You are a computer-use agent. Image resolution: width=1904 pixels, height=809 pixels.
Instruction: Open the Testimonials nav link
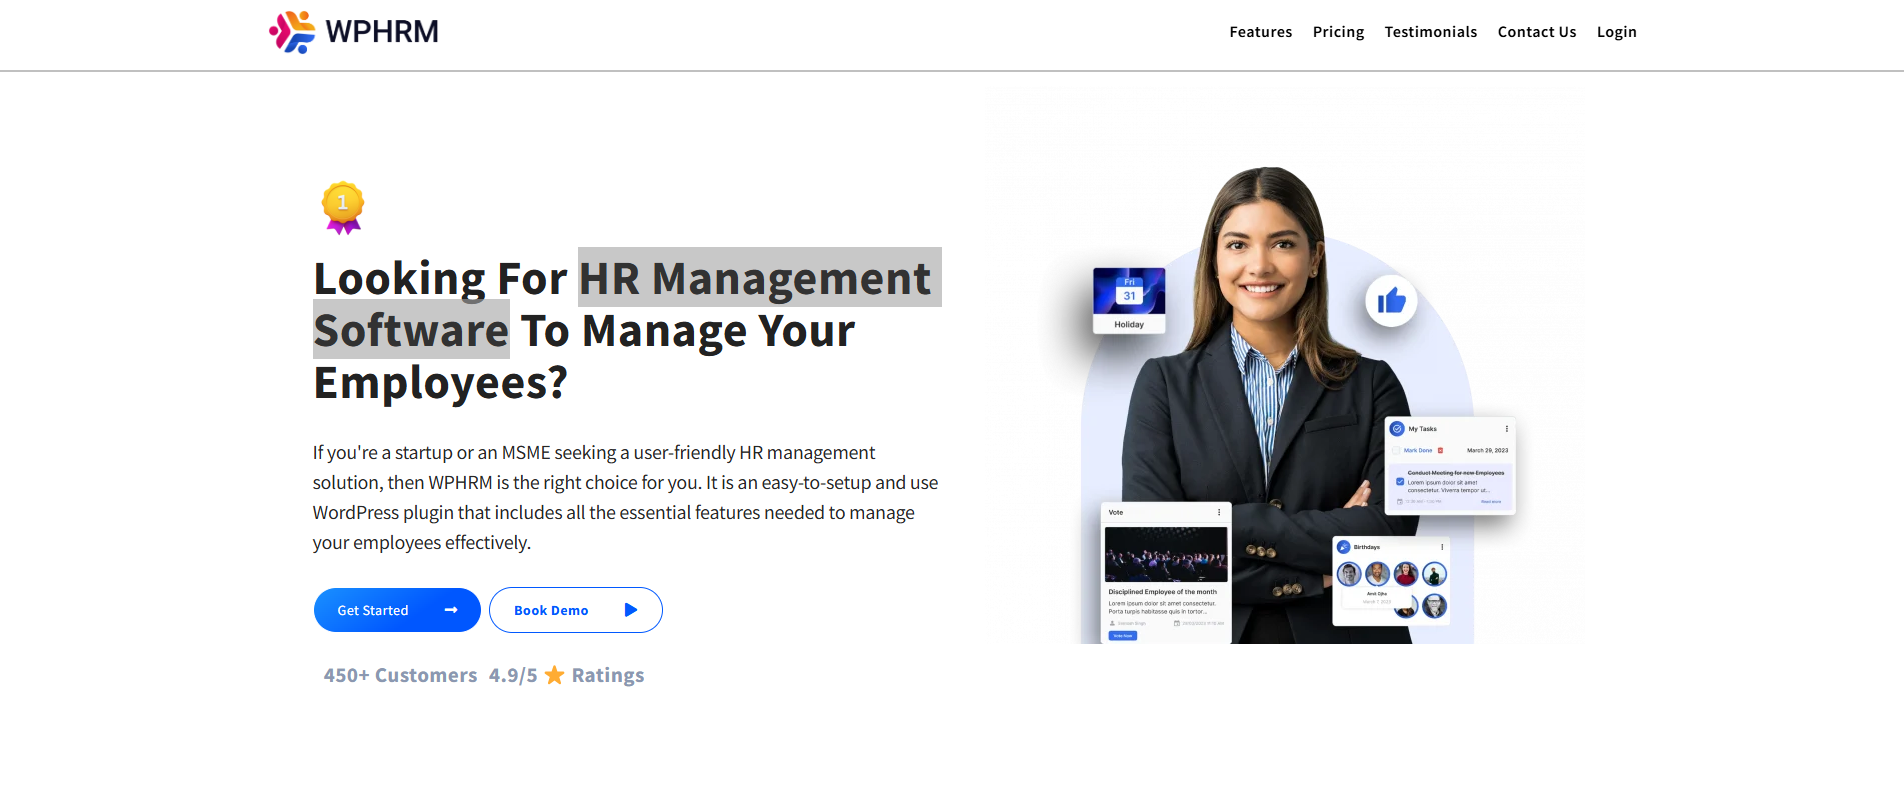1430,32
